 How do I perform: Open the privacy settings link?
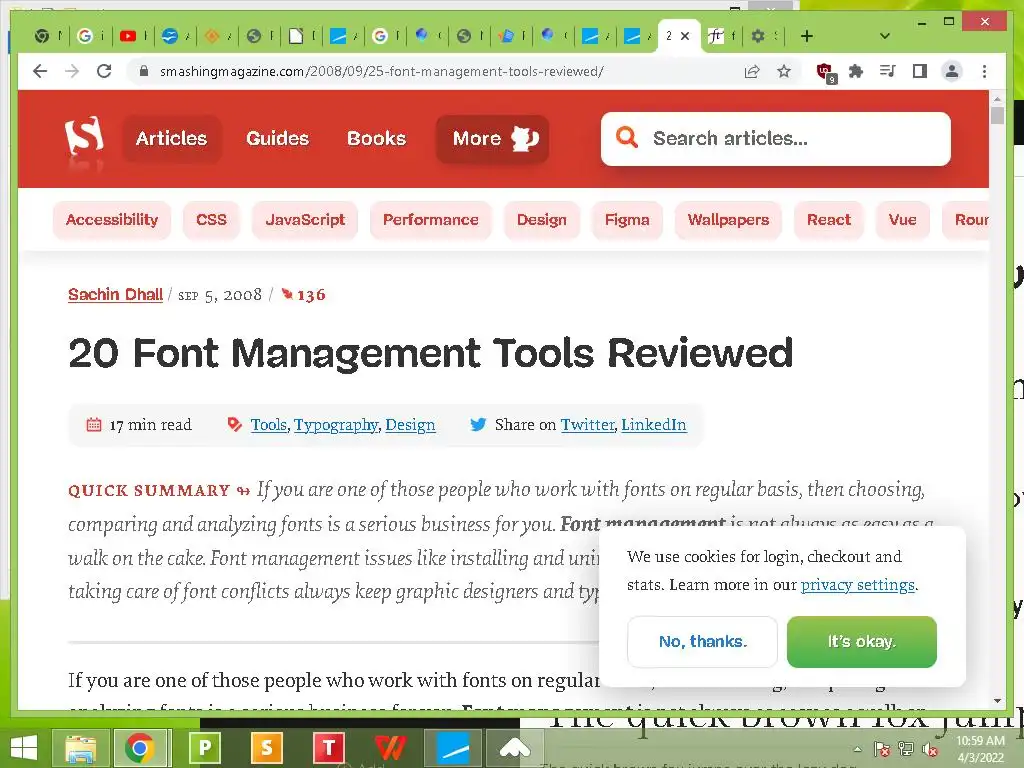click(857, 585)
